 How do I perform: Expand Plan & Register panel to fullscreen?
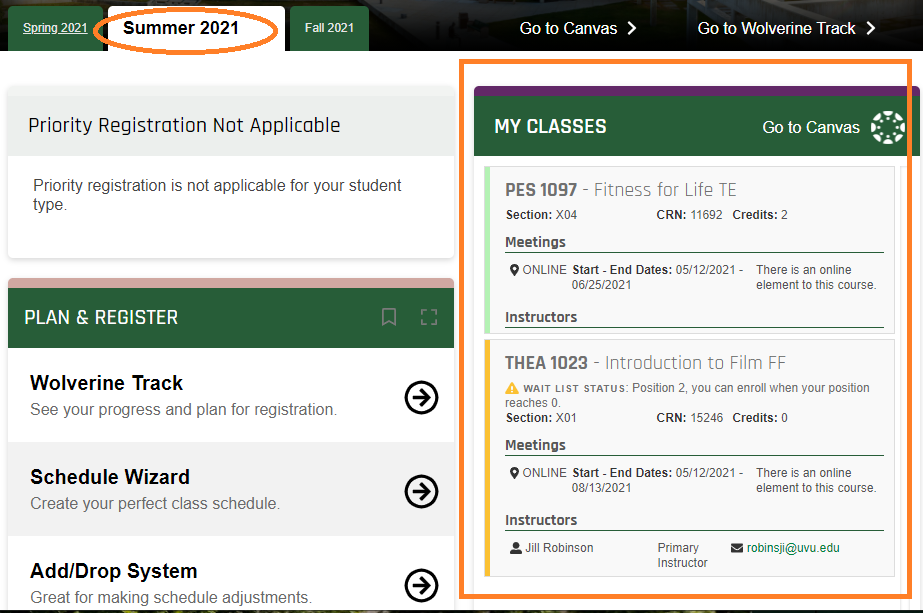(429, 317)
